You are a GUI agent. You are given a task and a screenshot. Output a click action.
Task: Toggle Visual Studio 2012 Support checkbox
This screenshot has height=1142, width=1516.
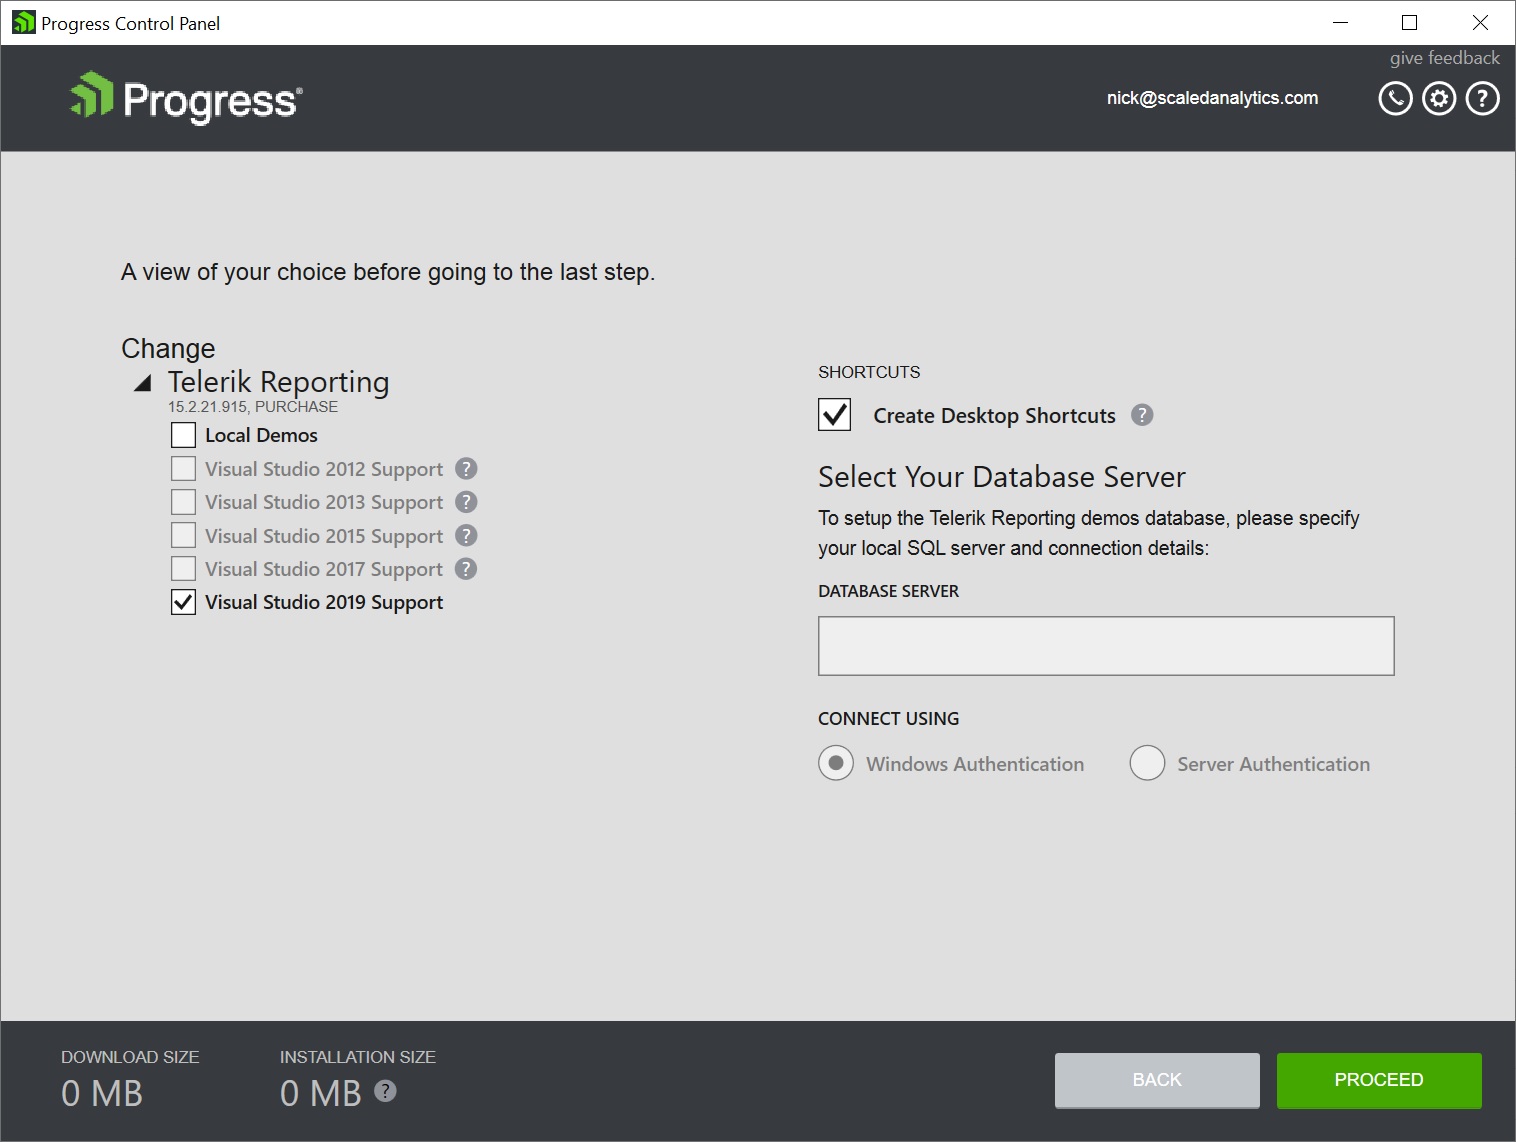point(183,469)
